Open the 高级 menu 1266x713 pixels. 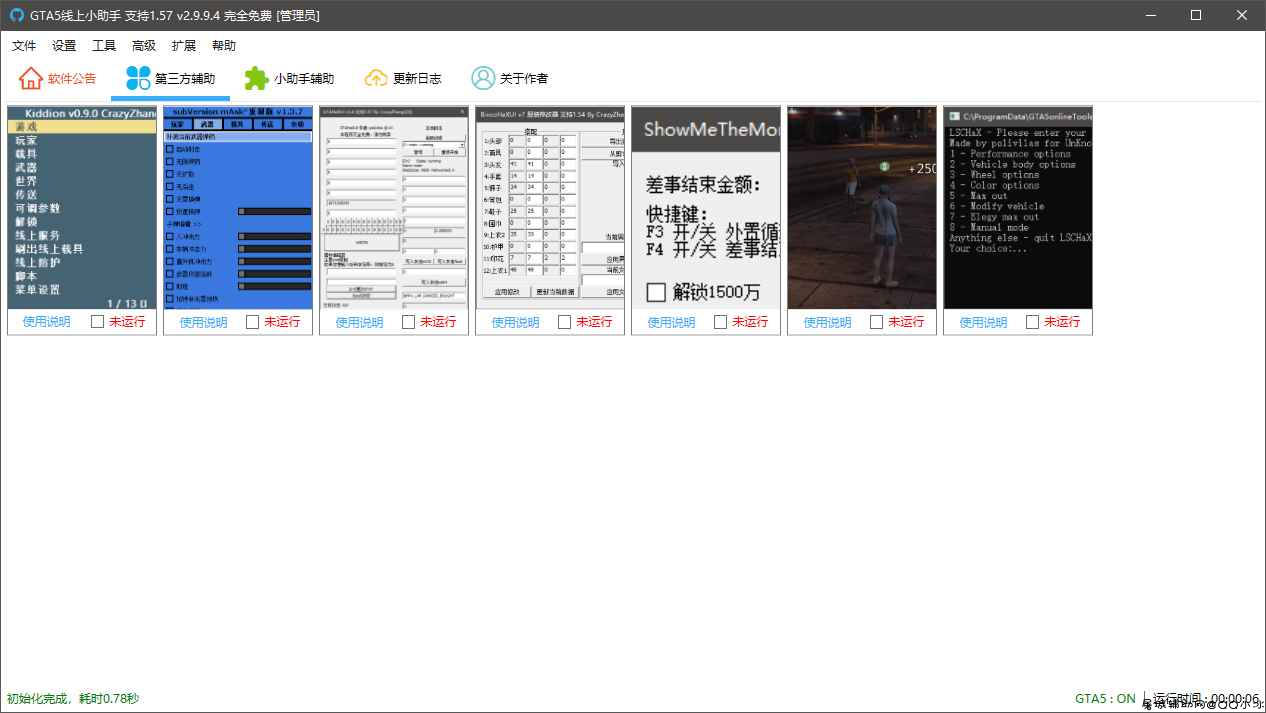coord(144,46)
